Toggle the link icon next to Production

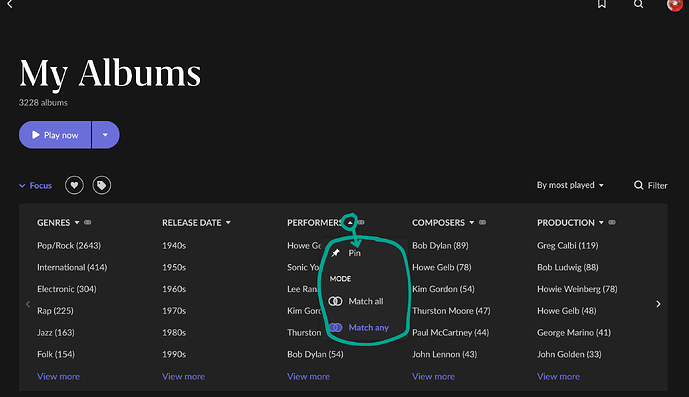pos(612,222)
